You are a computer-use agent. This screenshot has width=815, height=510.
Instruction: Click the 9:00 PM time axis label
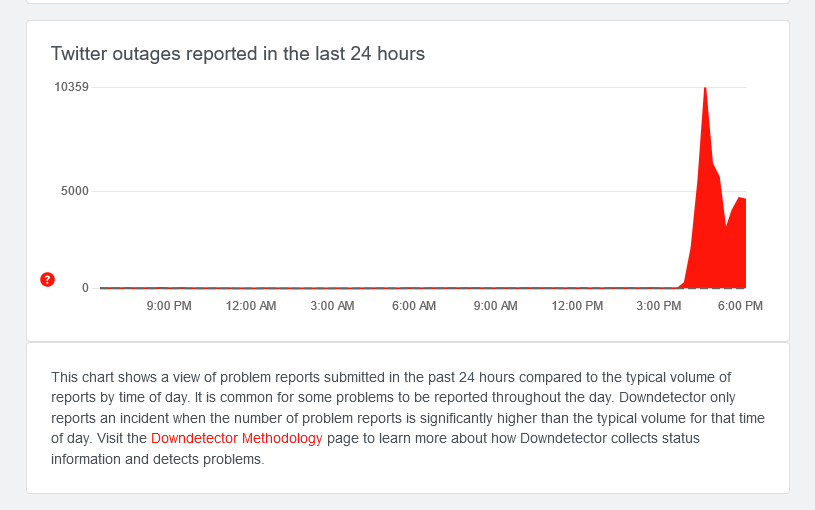tap(169, 306)
